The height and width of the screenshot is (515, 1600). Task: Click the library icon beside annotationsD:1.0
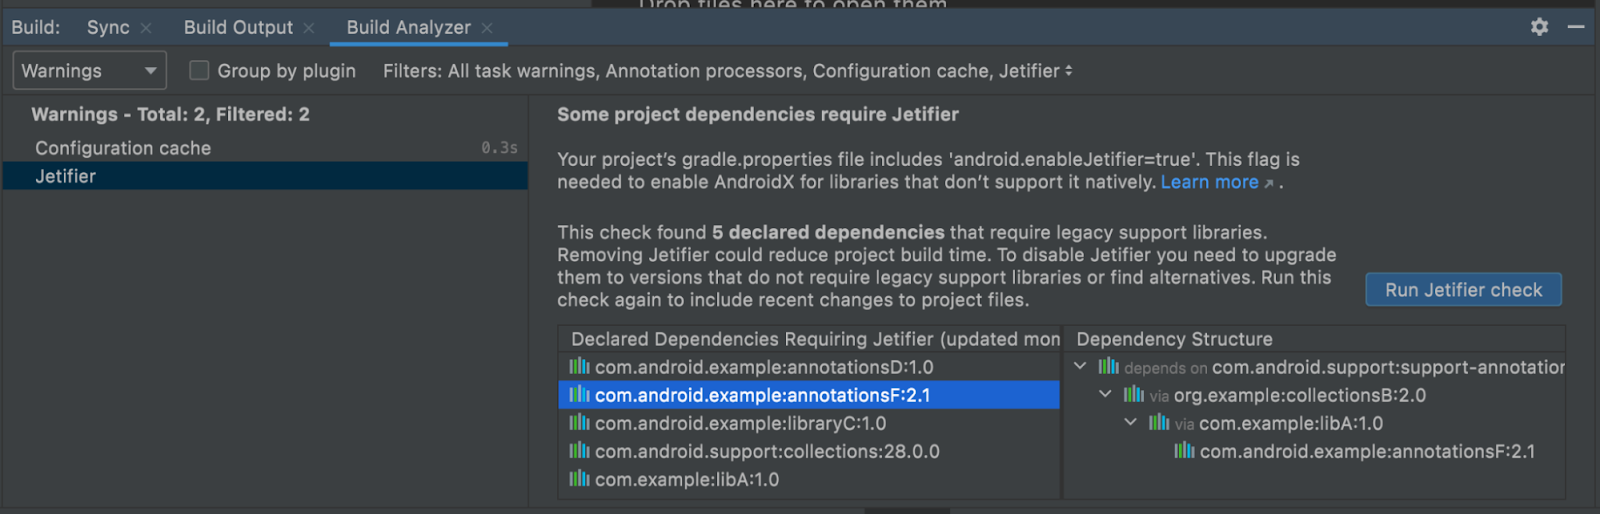pos(579,367)
